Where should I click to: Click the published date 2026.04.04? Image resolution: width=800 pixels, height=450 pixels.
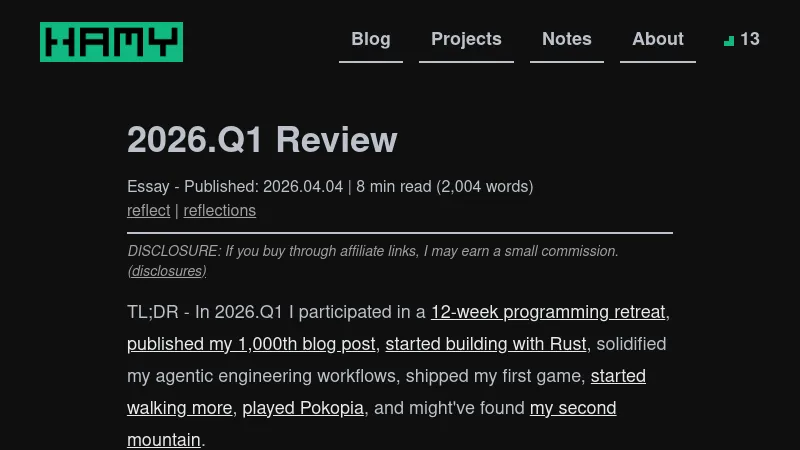coord(303,186)
